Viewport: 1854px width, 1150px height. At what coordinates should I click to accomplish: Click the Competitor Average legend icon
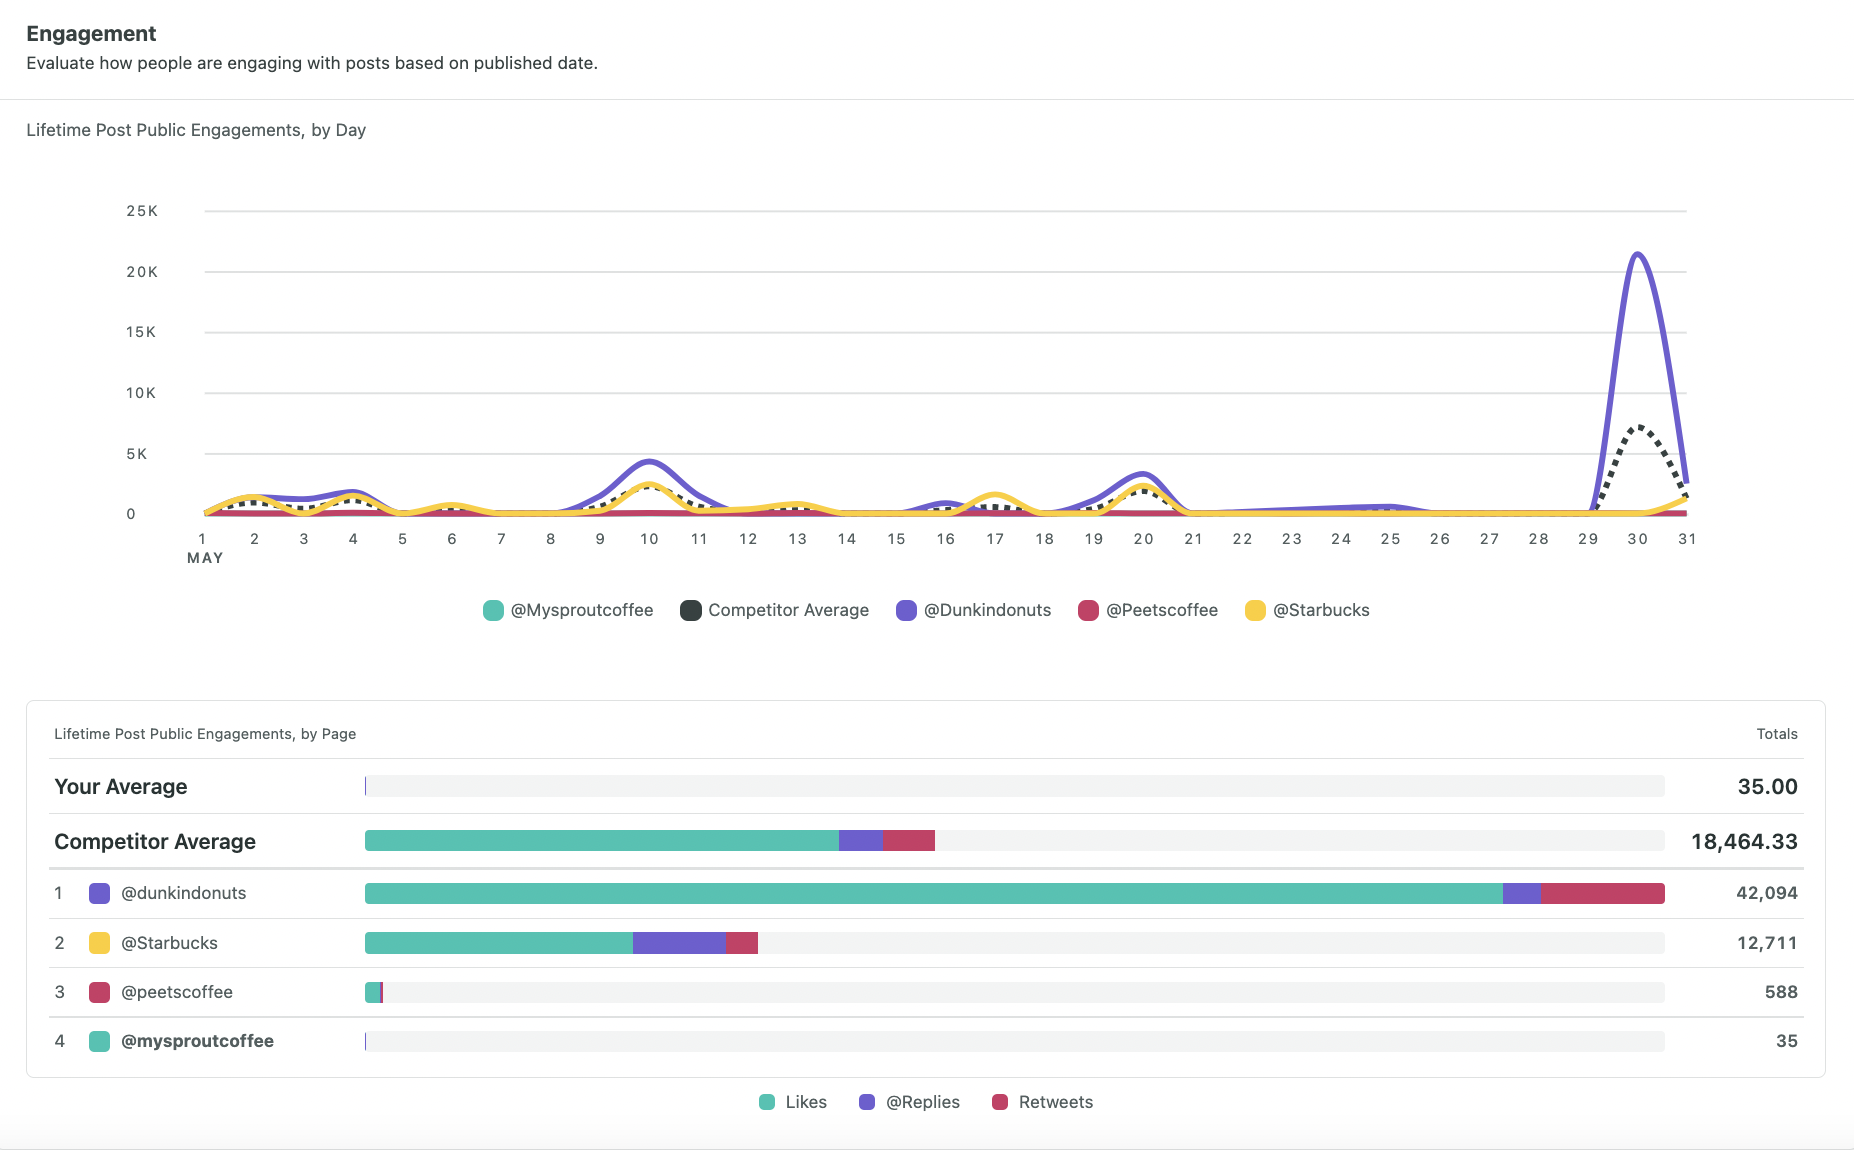pyautogui.click(x=690, y=610)
